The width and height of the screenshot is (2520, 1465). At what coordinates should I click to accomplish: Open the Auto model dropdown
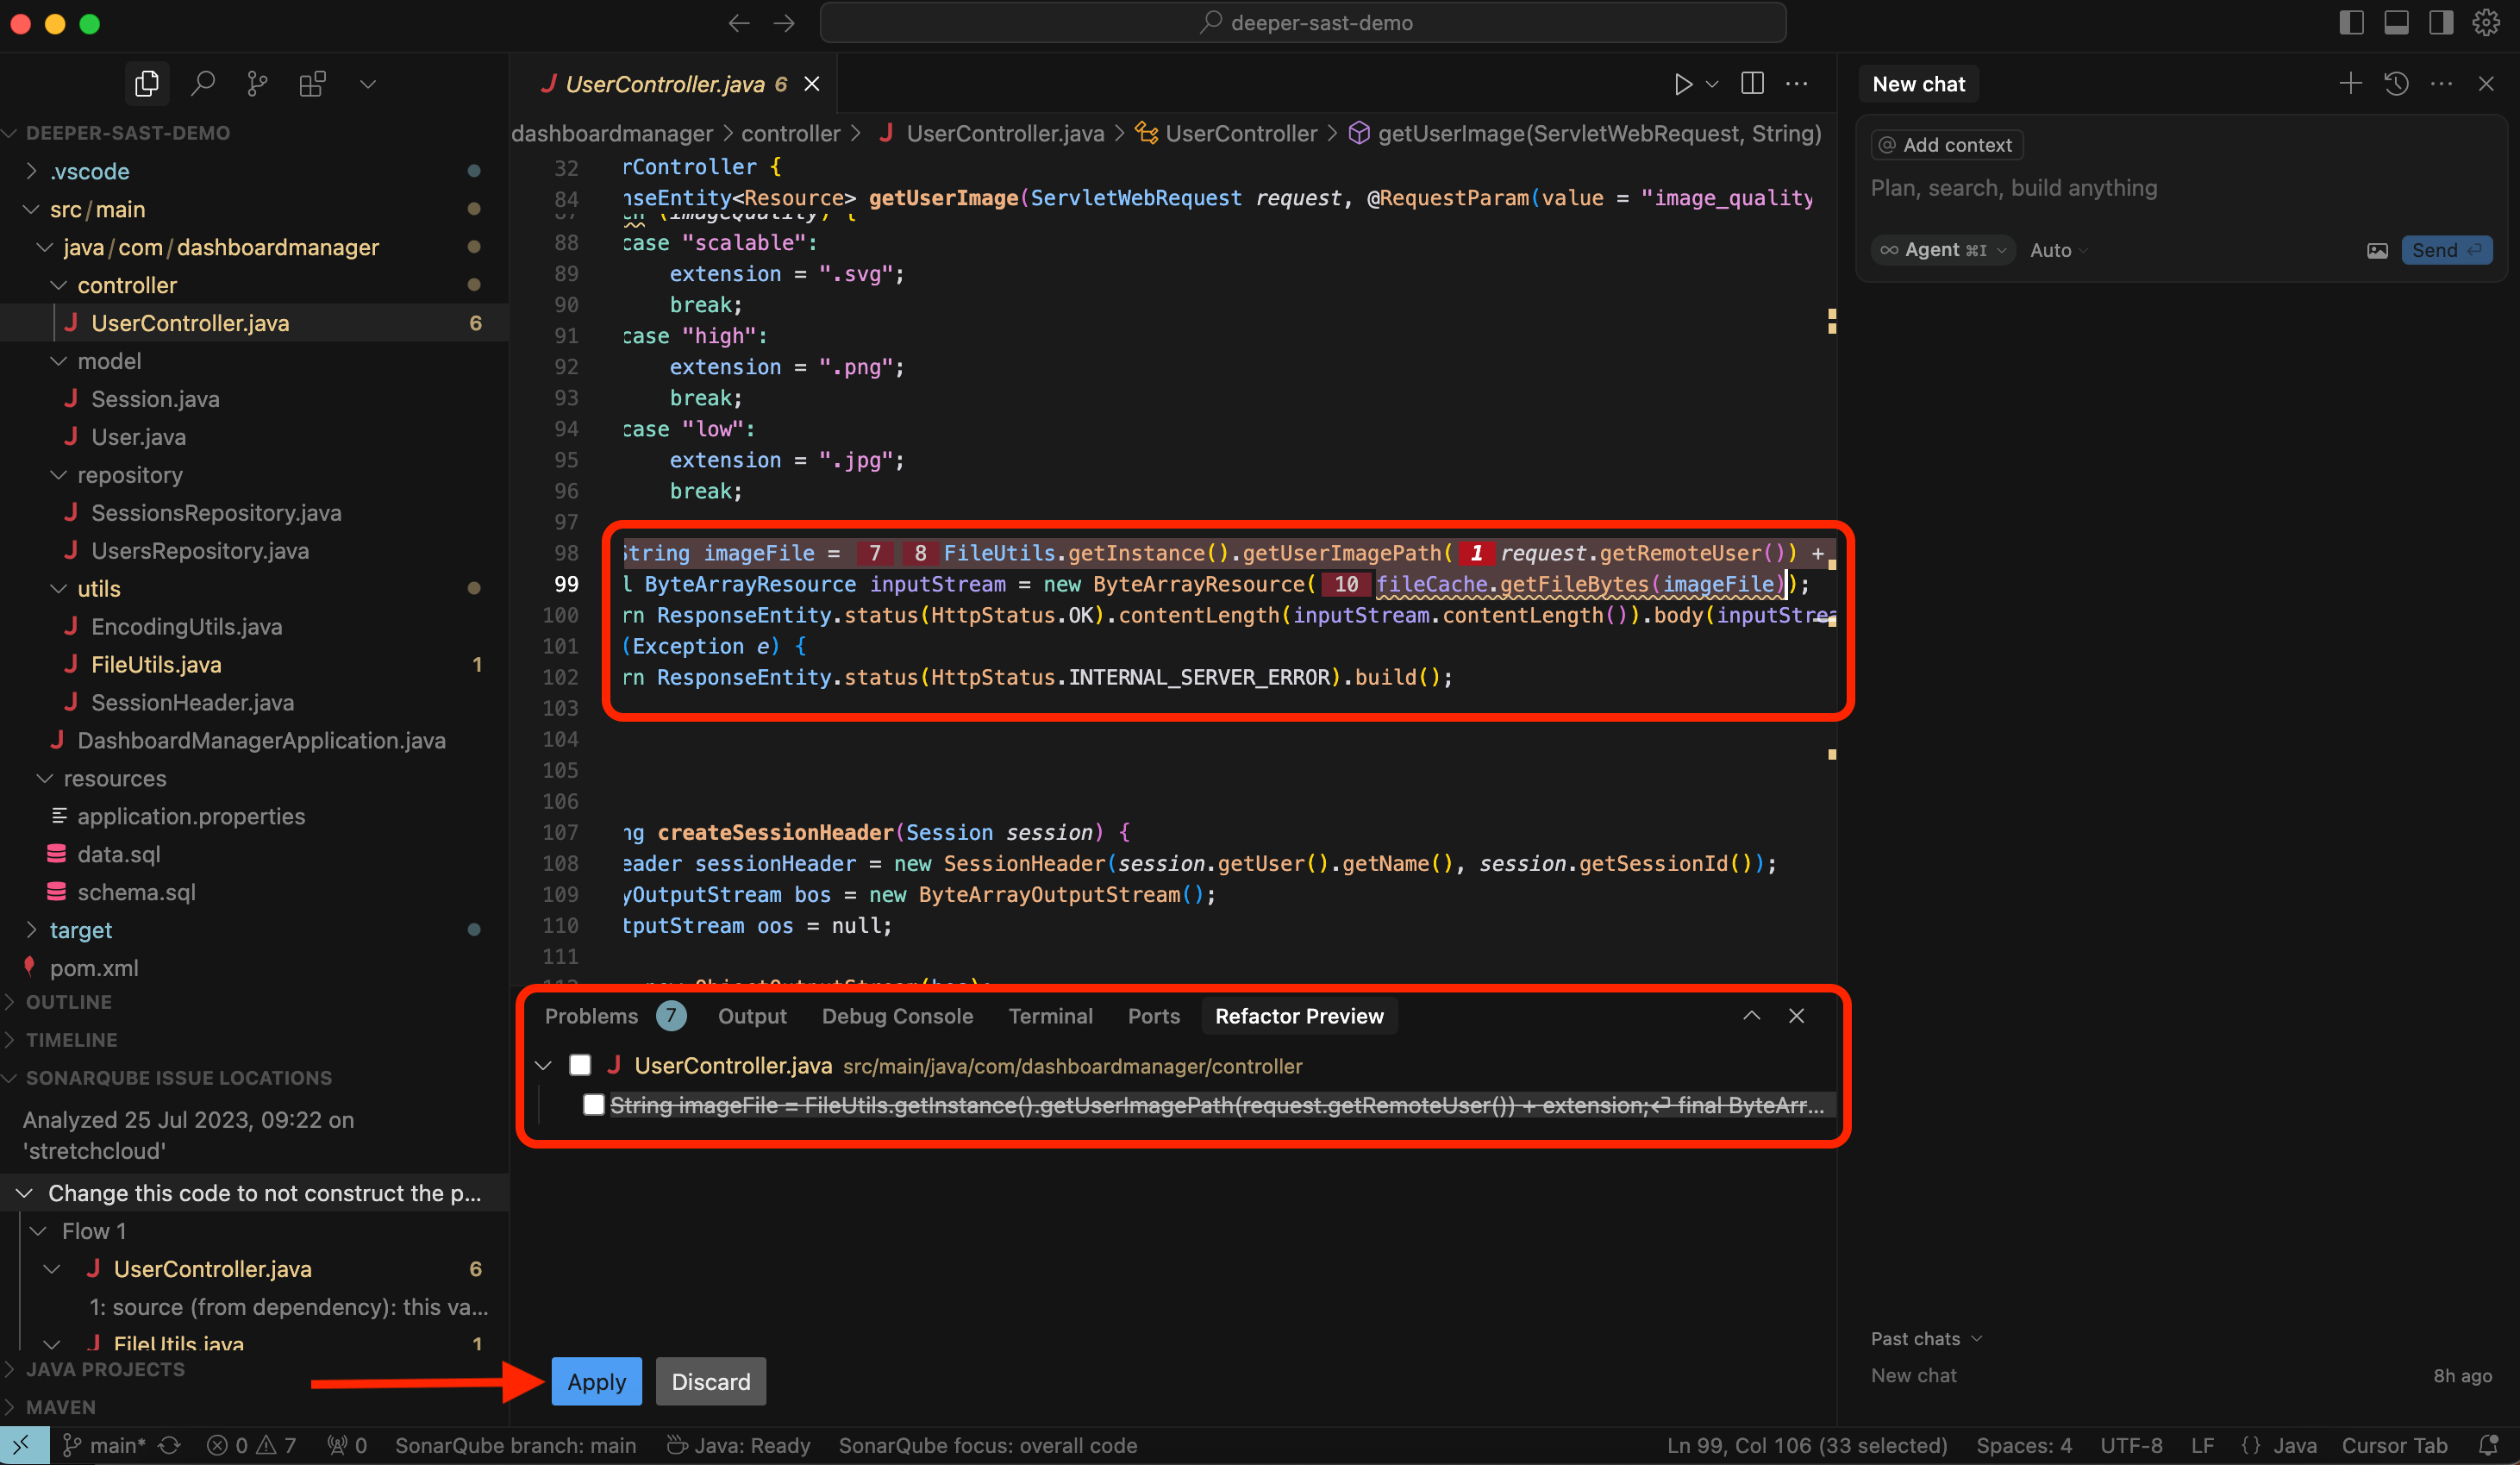tap(2057, 250)
